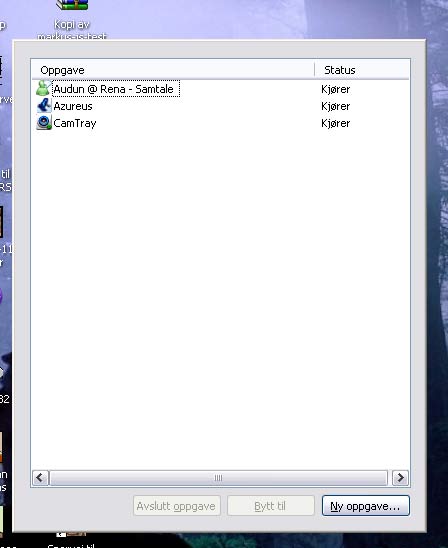Image resolution: width=448 pixels, height=548 pixels.
Task: Click the left arrow of horizontal scrollbar
Action: point(40,478)
